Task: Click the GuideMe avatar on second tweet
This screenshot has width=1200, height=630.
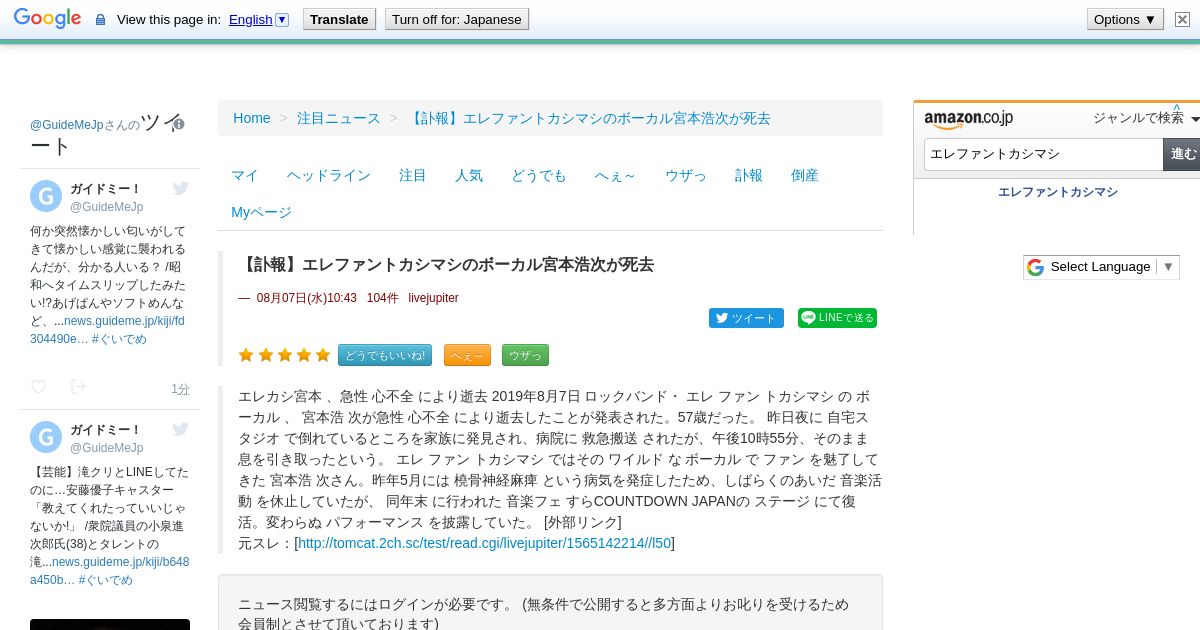Action: (x=46, y=437)
